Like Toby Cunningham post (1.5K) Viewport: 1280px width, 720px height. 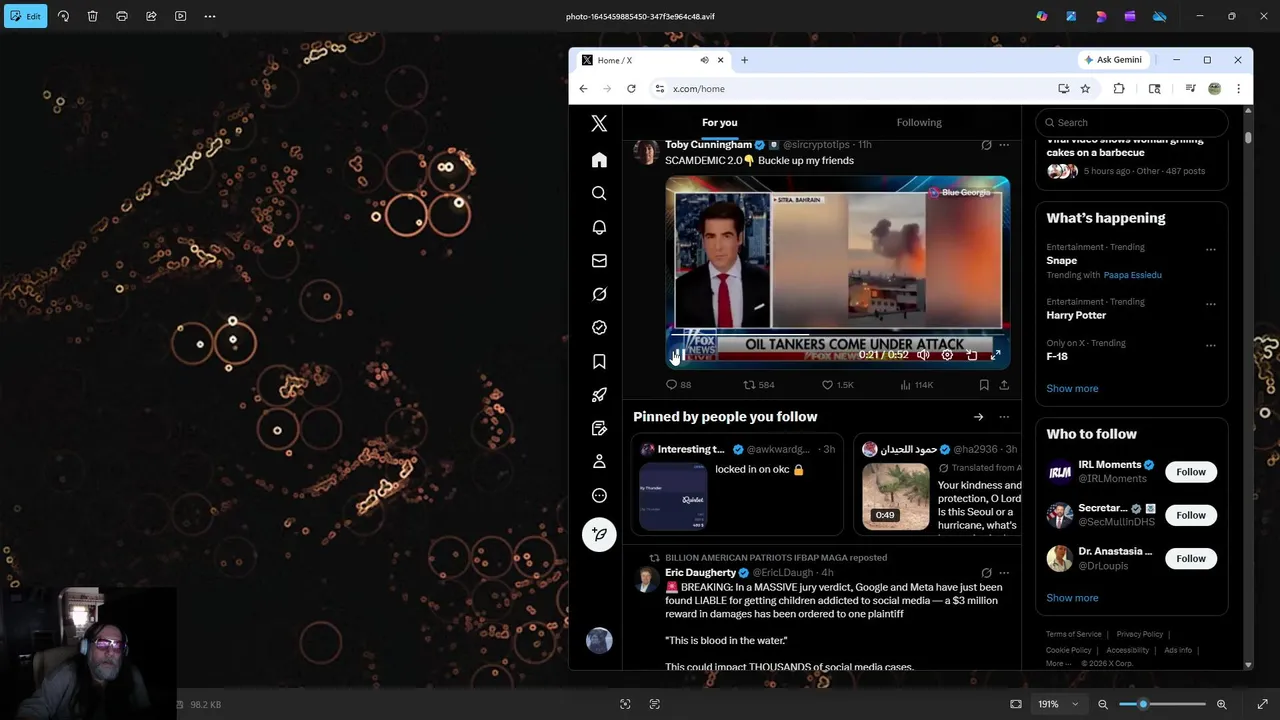(x=837, y=385)
